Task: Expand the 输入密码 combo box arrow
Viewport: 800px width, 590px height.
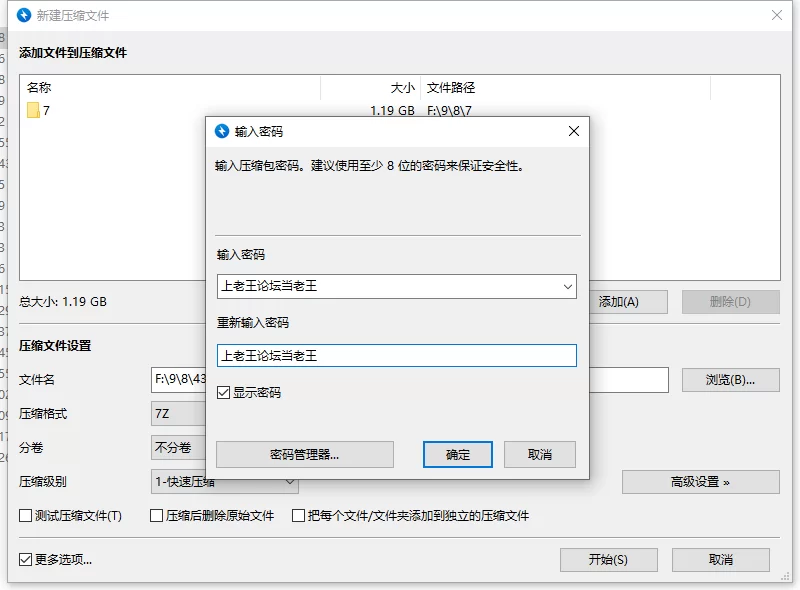Action: (567, 286)
